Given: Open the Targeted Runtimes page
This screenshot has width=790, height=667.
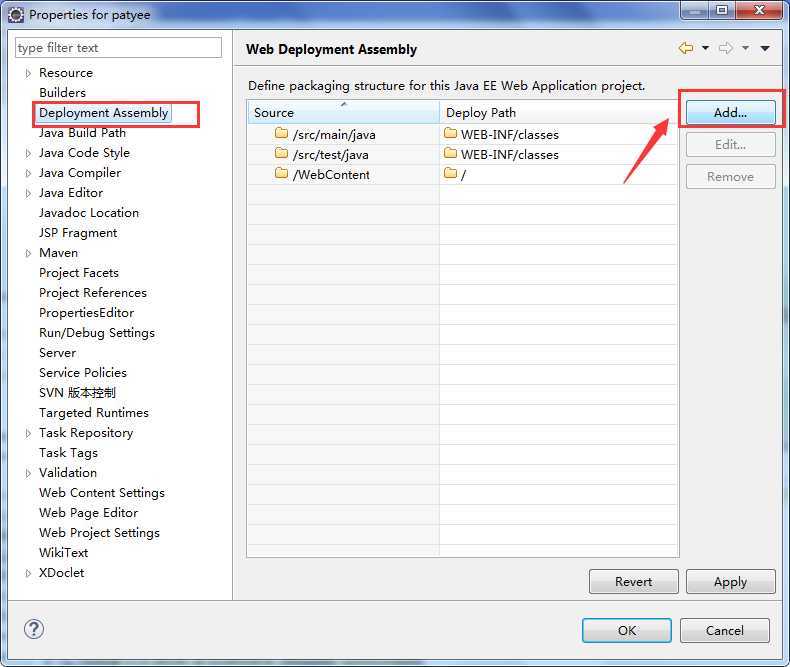Looking at the screenshot, I should [x=94, y=413].
